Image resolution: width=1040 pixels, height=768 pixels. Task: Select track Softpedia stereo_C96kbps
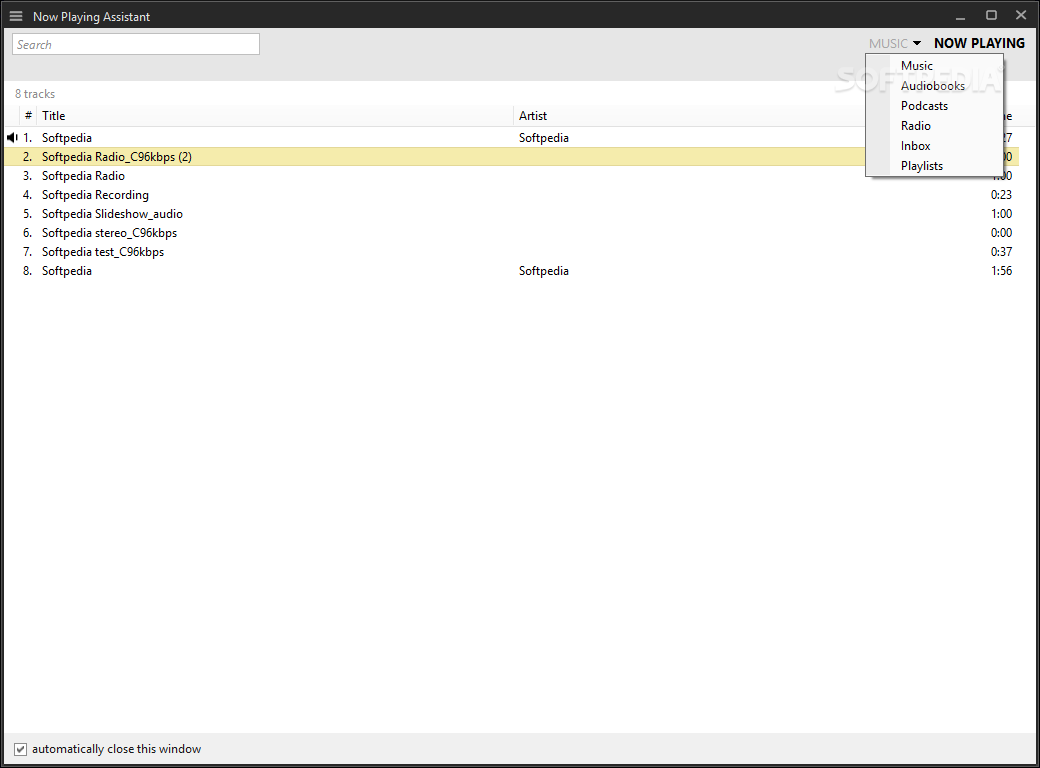pos(109,233)
